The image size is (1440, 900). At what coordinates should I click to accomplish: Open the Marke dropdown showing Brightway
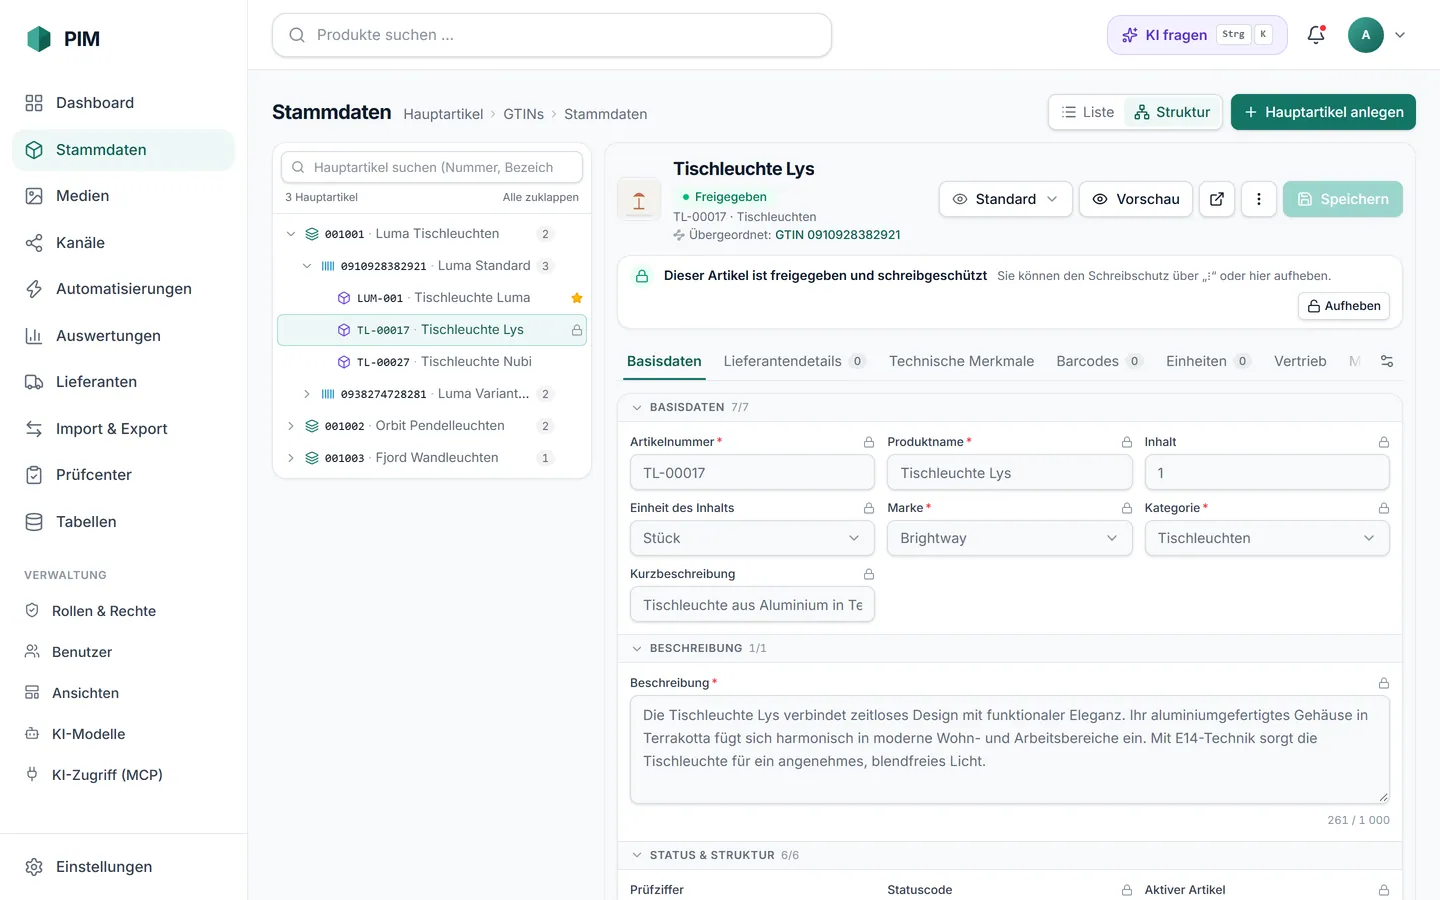tap(1009, 538)
